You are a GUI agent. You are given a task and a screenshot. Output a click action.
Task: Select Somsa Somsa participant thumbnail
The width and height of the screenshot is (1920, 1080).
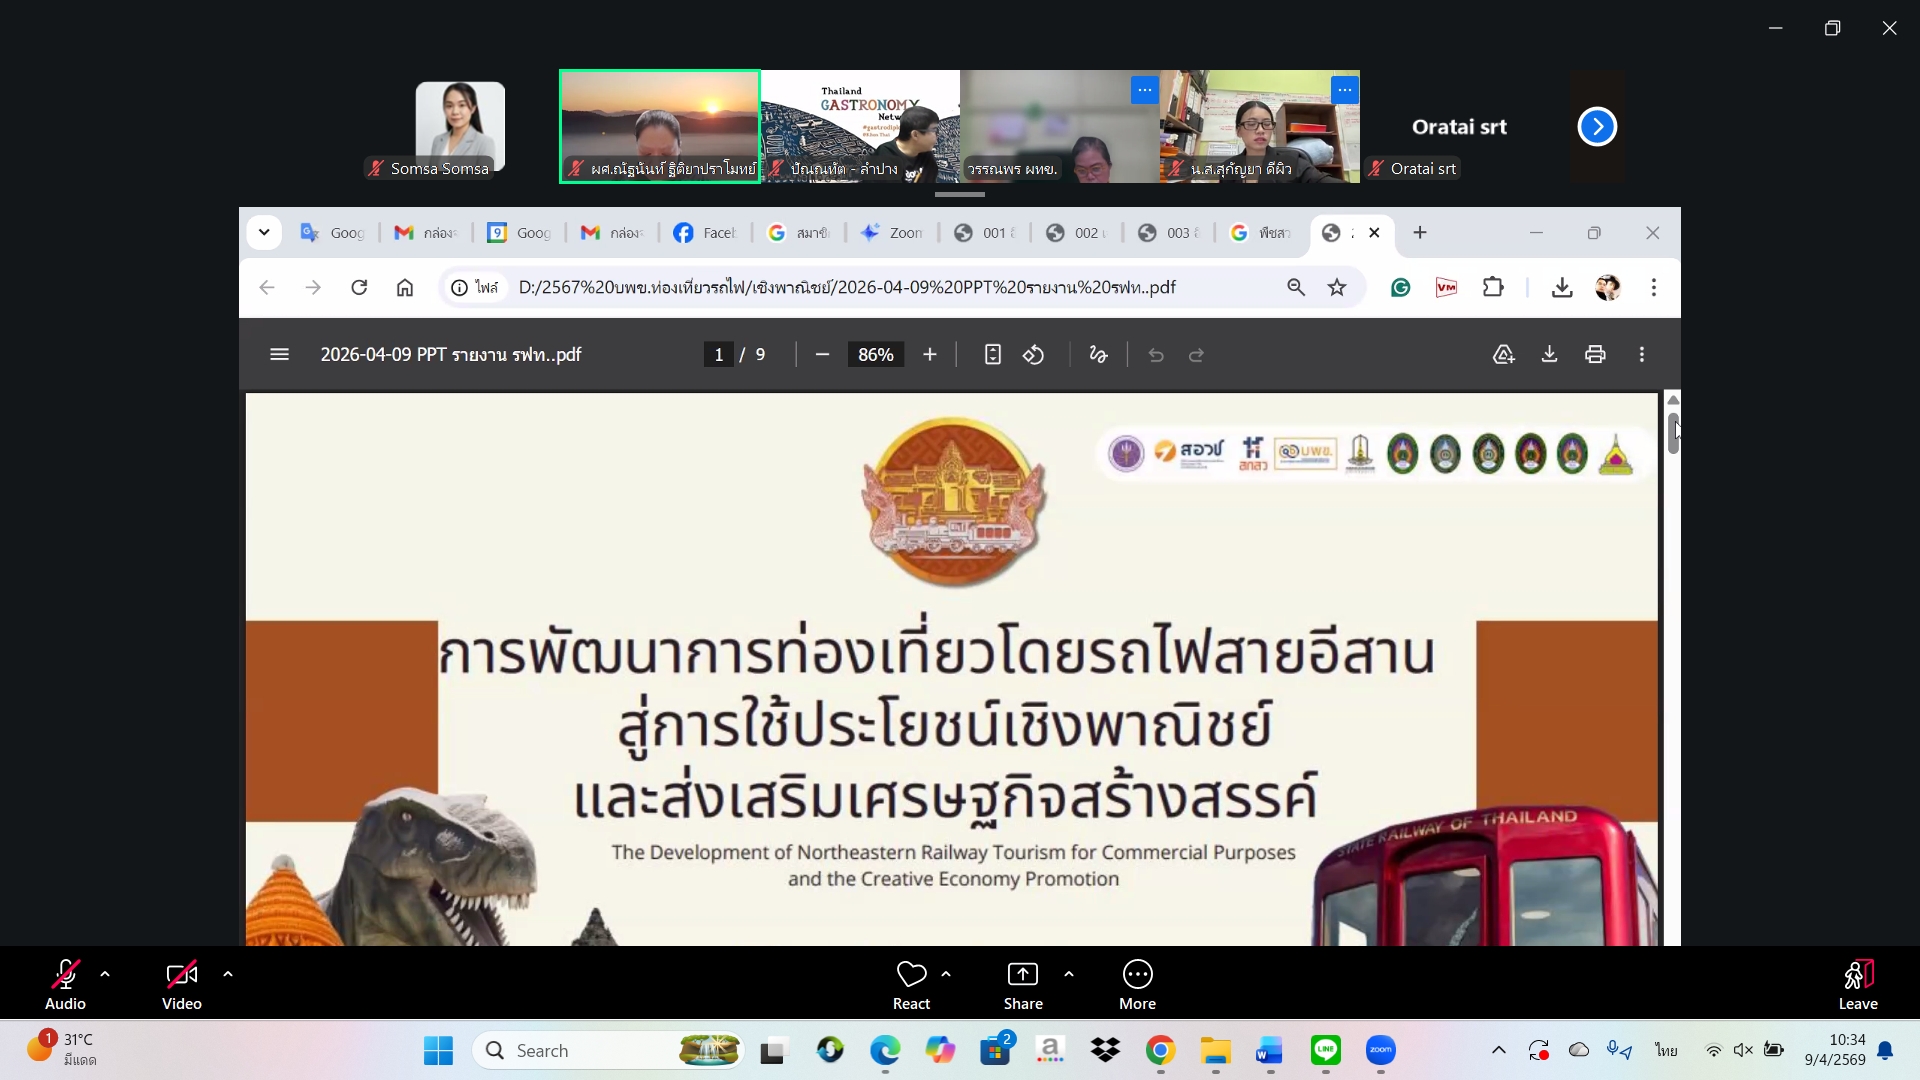pos(460,127)
